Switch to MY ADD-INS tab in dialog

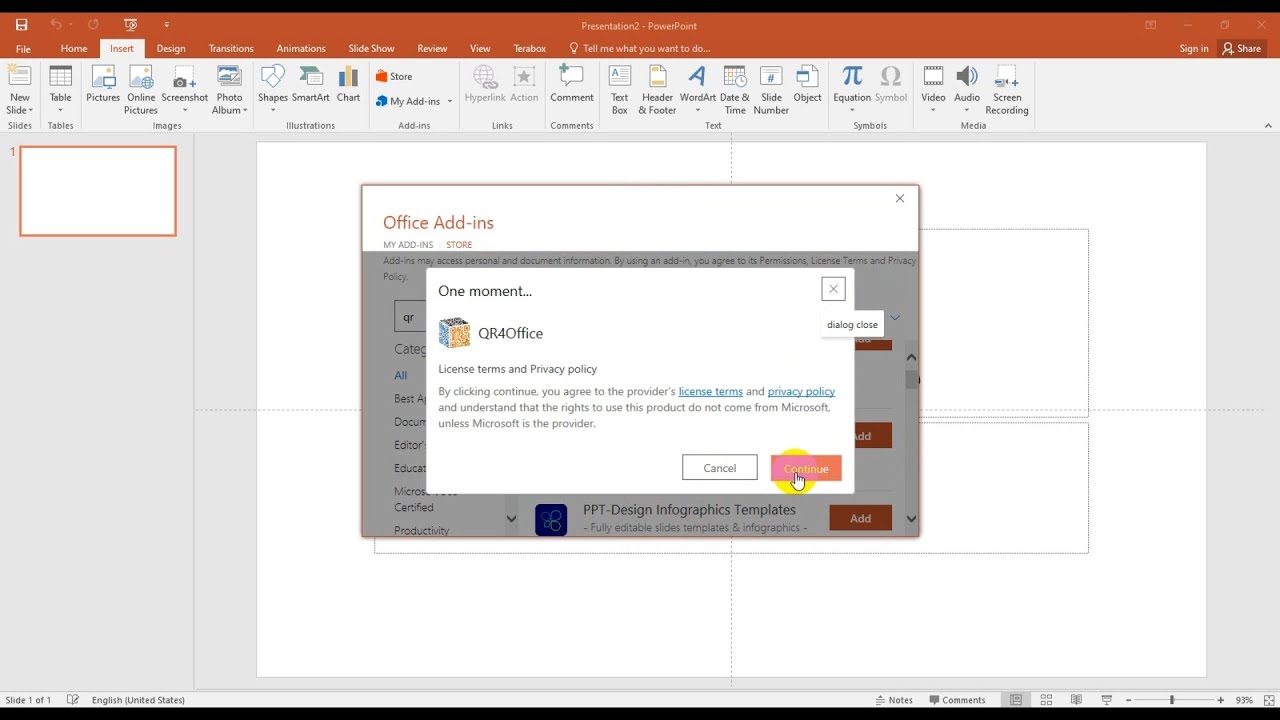[408, 245]
